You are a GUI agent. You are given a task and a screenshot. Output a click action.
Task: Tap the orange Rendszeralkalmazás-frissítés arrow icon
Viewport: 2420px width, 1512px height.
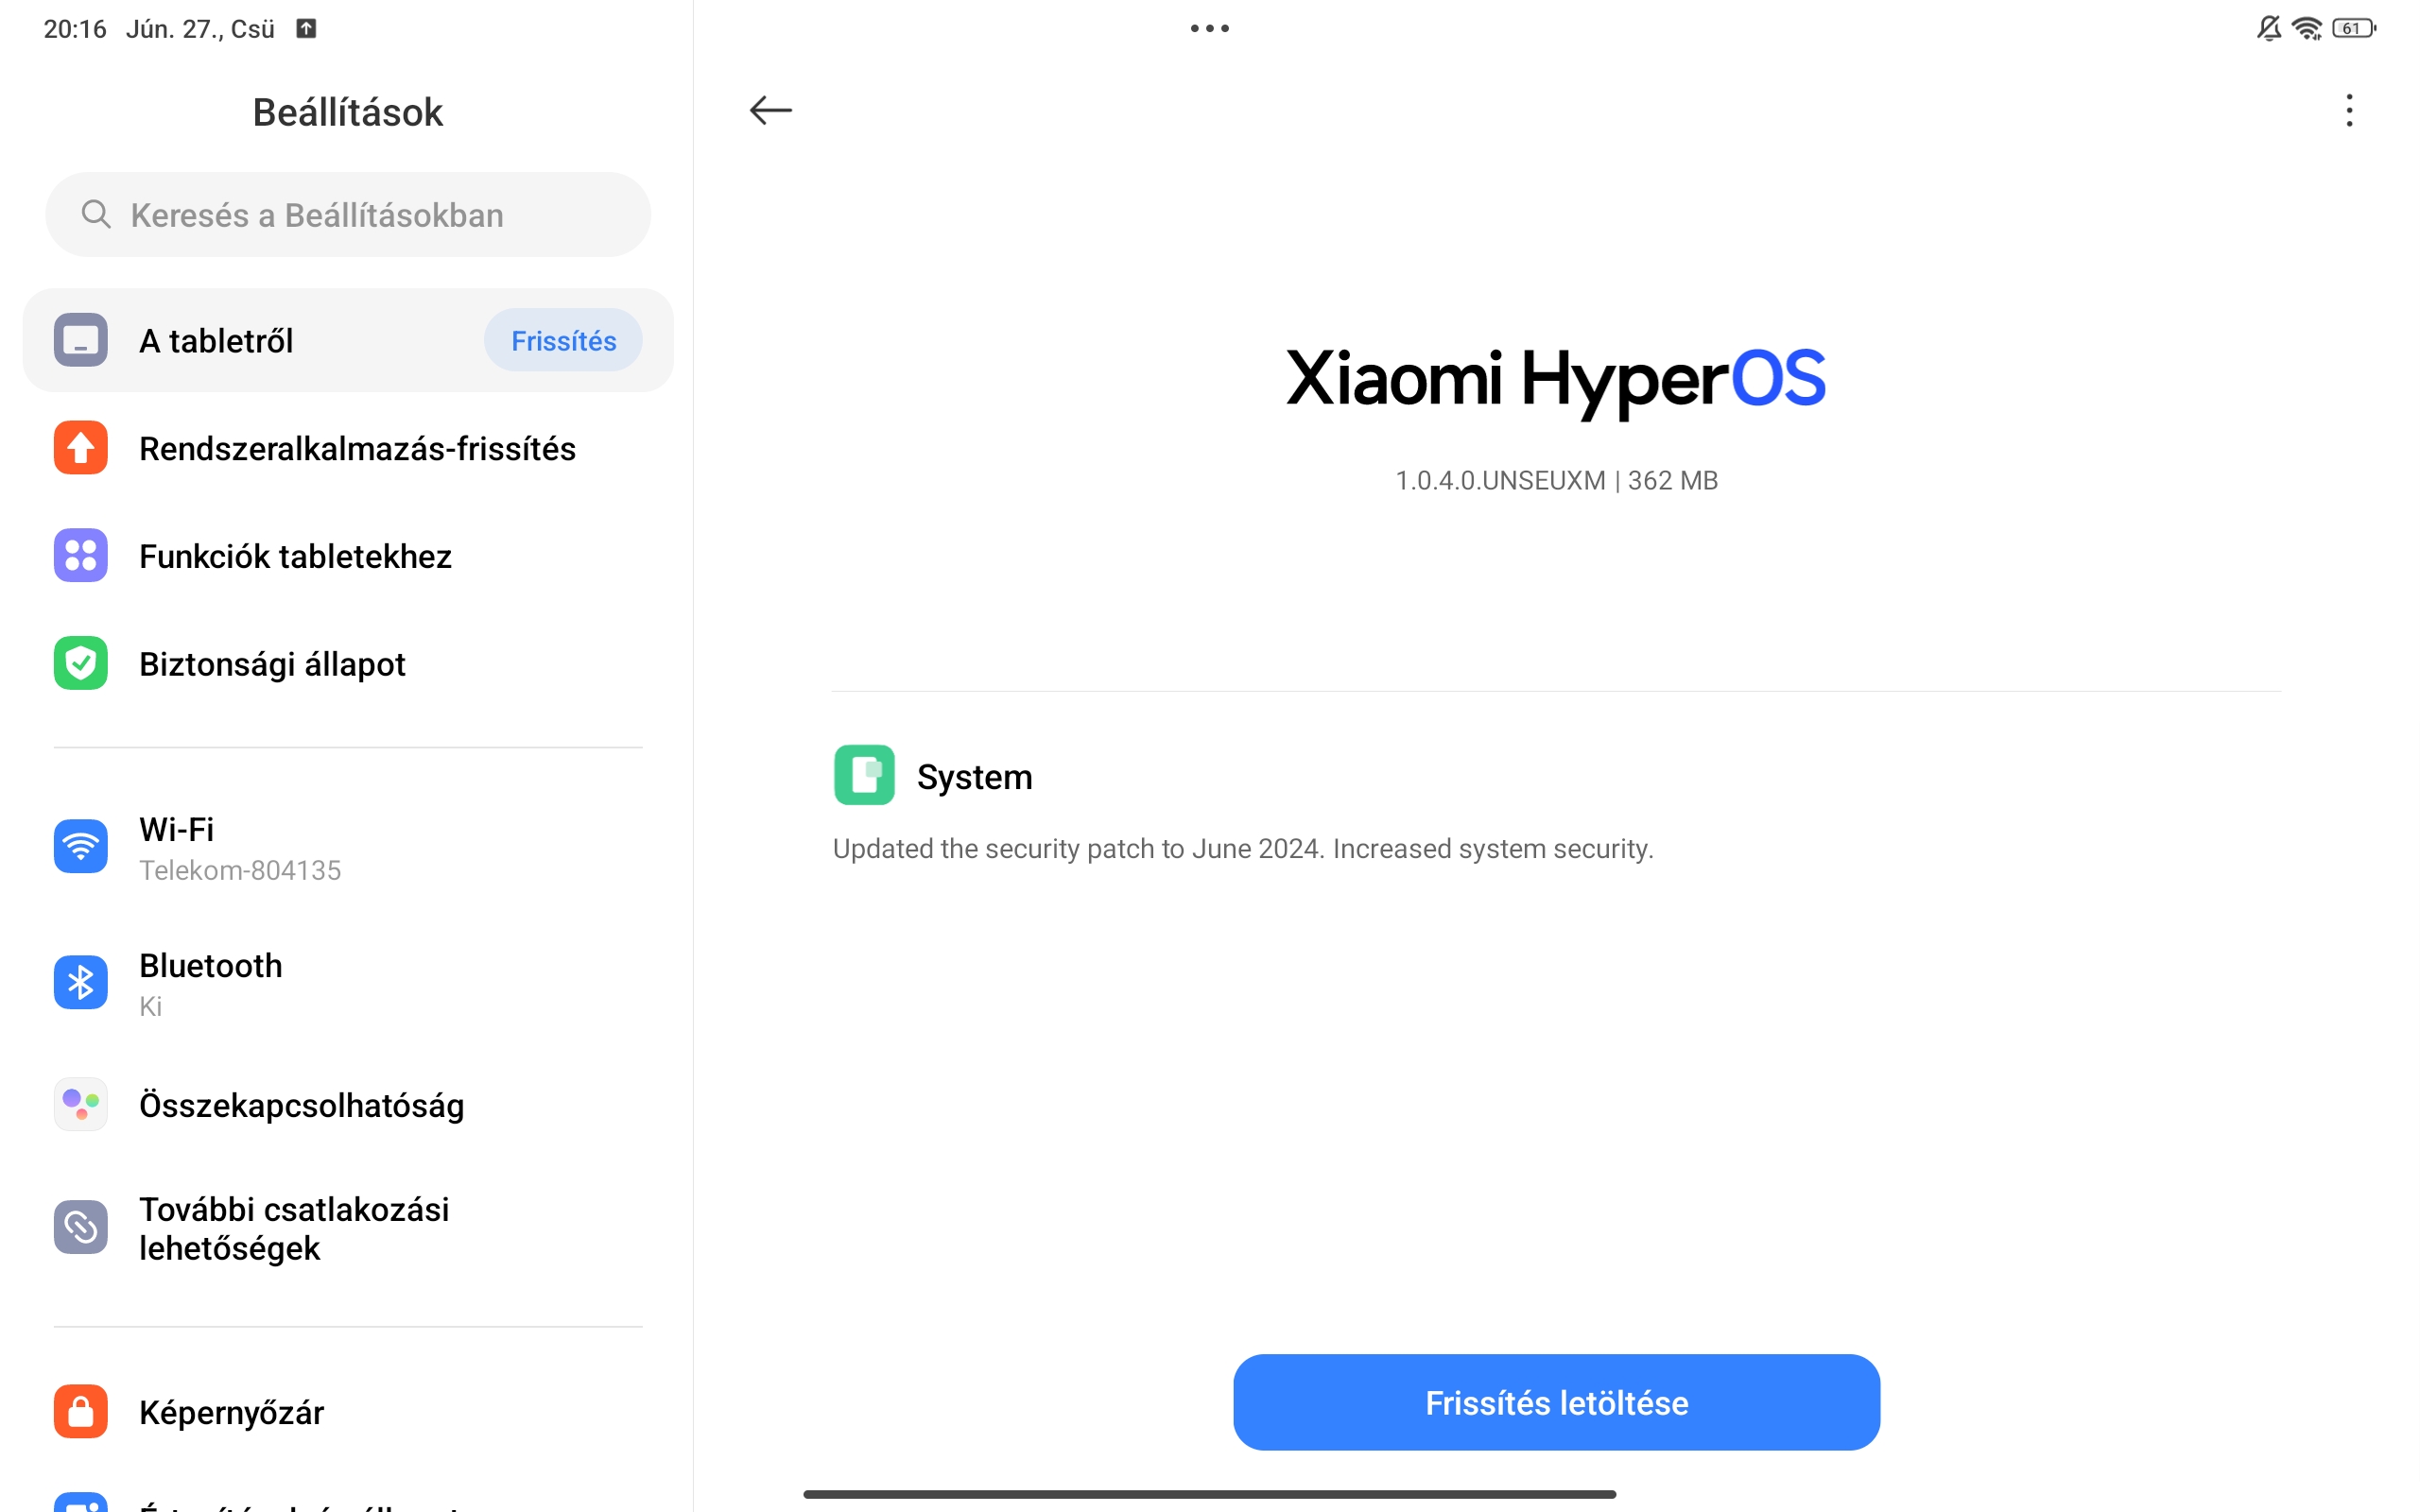click(81, 448)
